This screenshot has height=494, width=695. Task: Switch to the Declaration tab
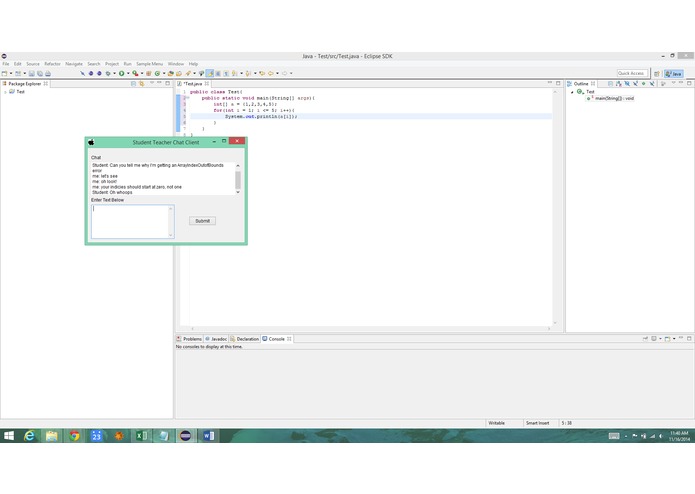point(244,339)
